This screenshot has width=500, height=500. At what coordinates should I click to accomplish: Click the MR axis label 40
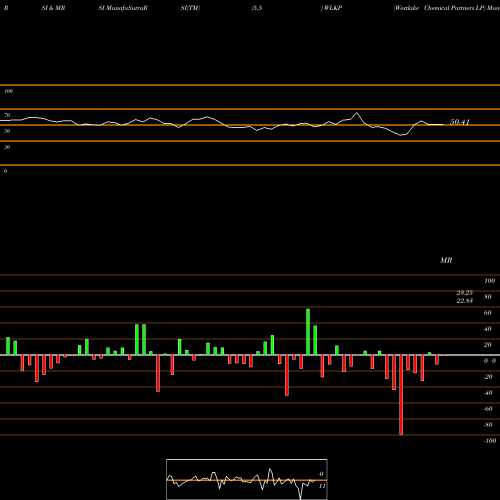487,329
